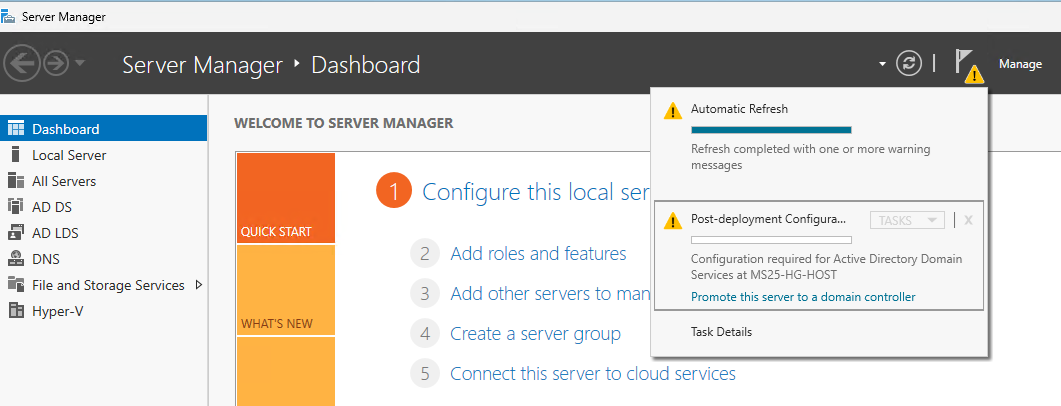Click Refresh completed warning message text

pos(811,157)
